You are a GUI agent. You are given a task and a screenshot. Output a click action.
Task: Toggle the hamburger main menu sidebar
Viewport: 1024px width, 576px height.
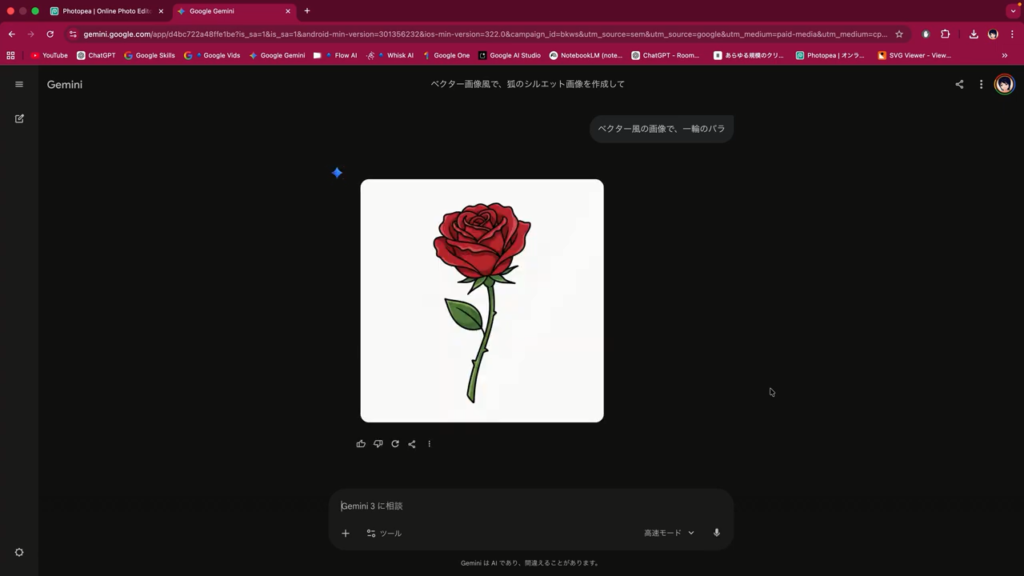(x=19, y=85)
